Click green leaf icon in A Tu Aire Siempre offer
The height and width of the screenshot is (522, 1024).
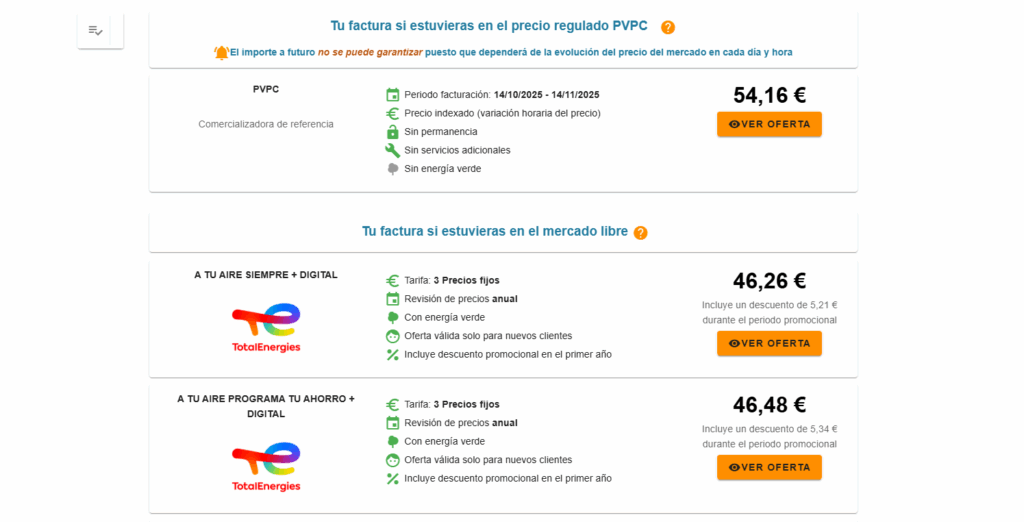pos(393,317)
